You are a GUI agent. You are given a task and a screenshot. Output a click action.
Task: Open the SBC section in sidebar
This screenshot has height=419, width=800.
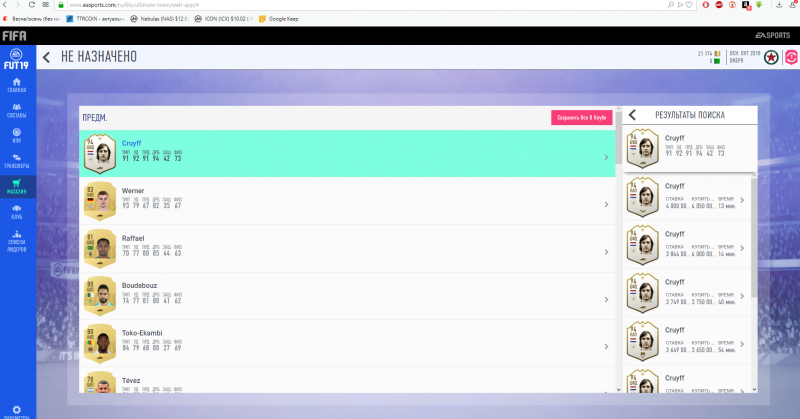[x=17, y=135]
